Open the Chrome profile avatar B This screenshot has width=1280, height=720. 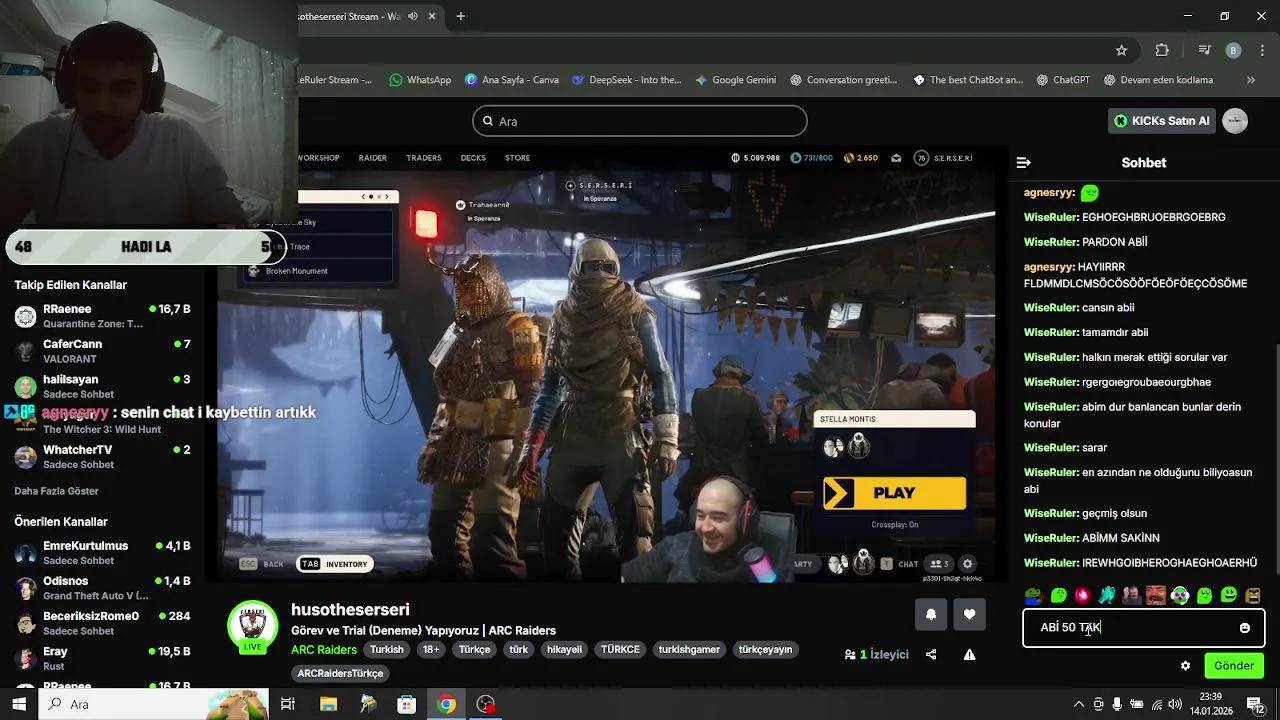tap(1234, 51)
